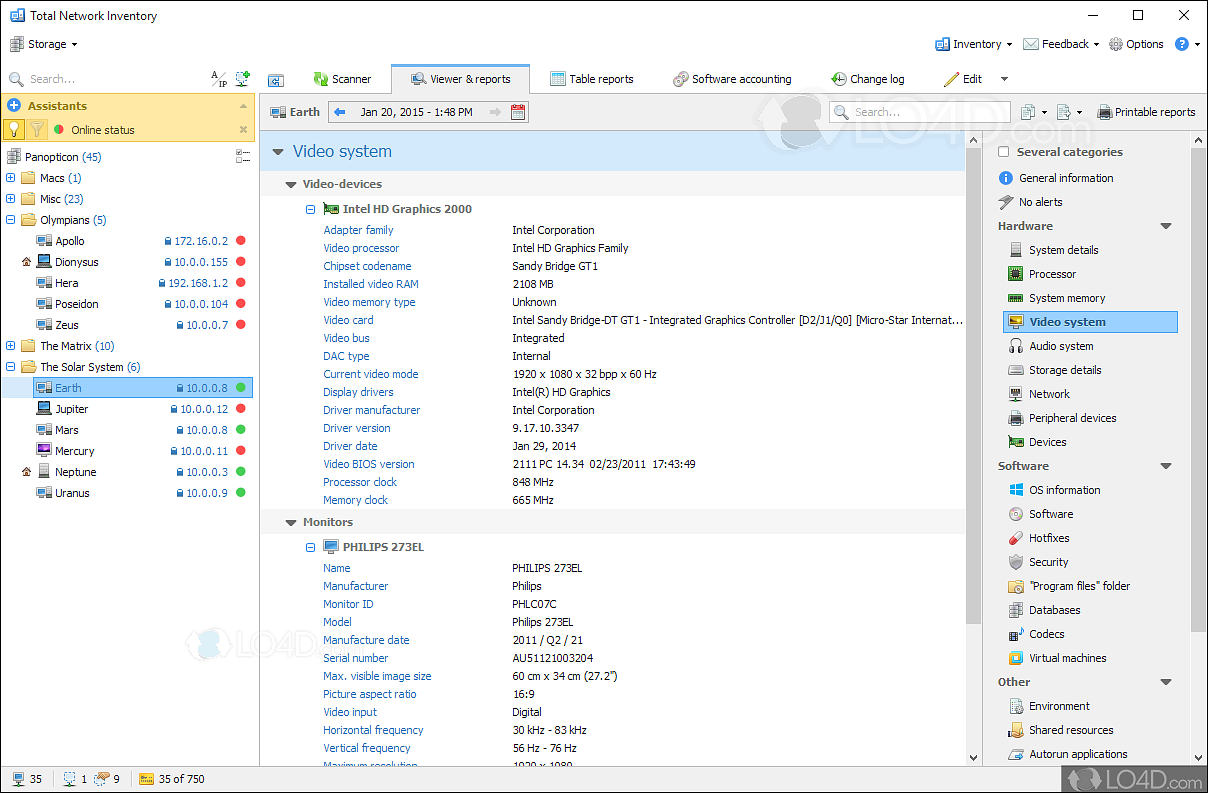Screen dimensions: 1208x793
Task: Click the A/IP display toggle icon
Action: [x=218, y=79]
